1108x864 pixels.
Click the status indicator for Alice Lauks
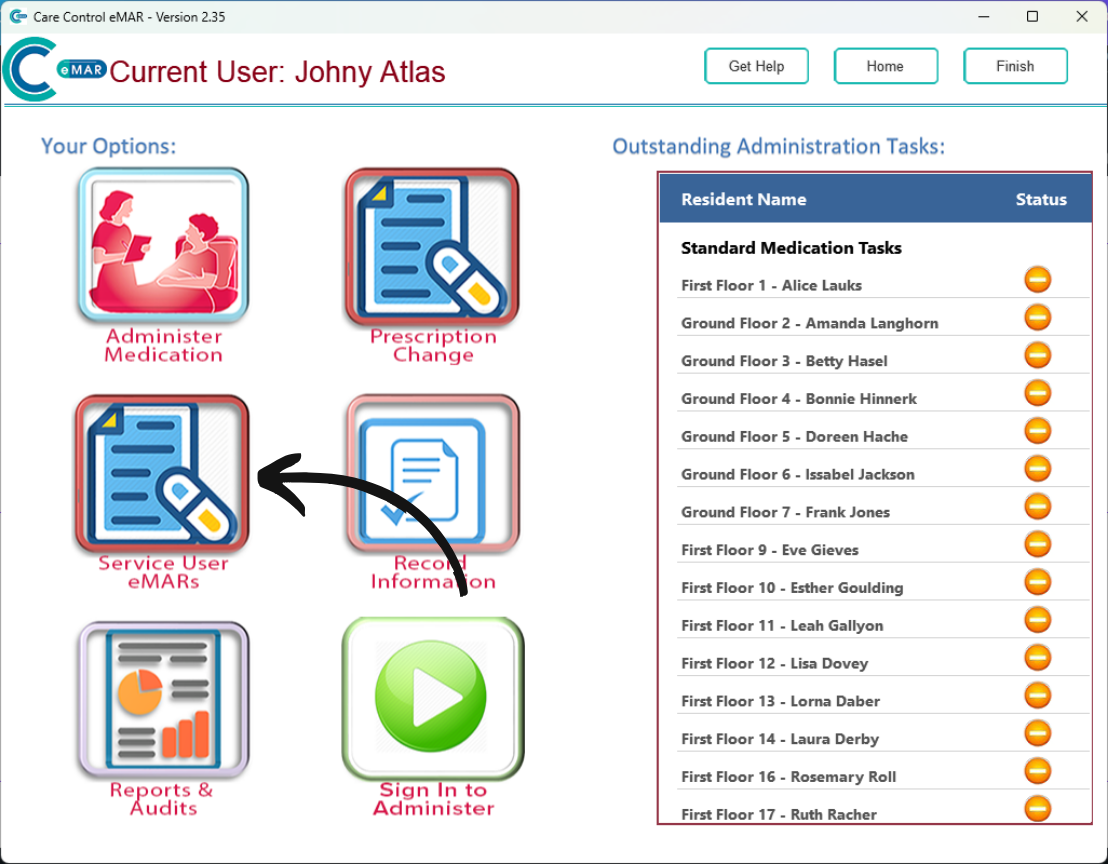click(1038, 279)
